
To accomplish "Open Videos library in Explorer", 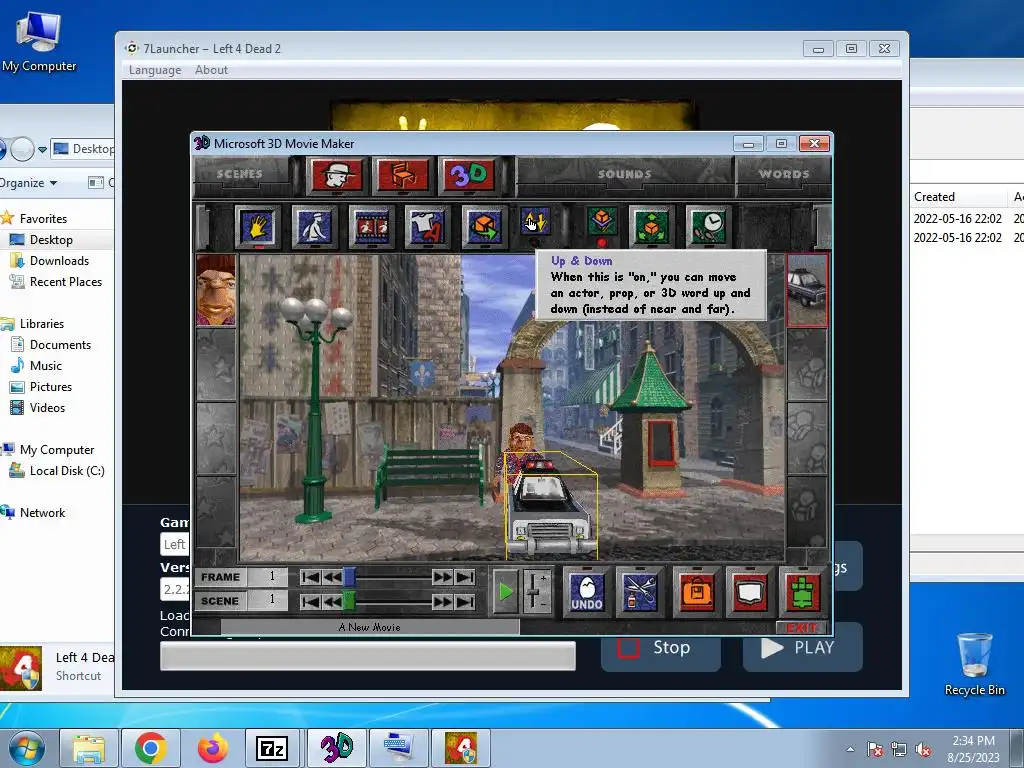I will pos(47,408).
